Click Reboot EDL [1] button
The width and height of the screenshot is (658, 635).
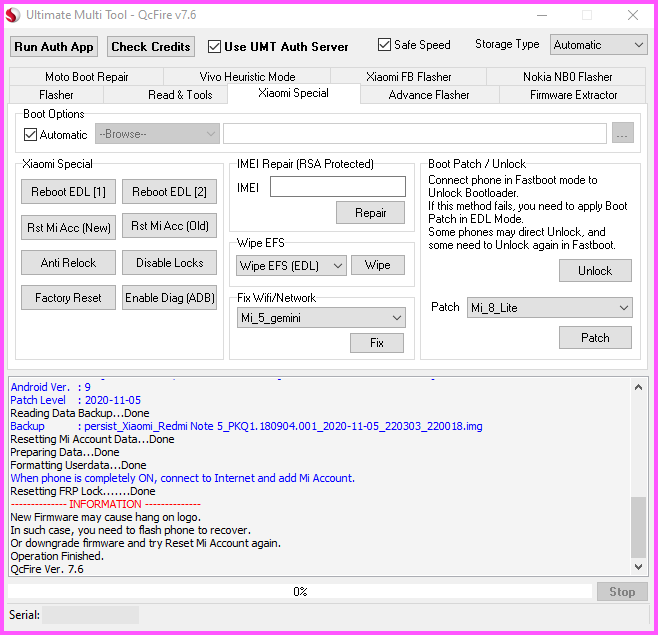coord(68,192)
